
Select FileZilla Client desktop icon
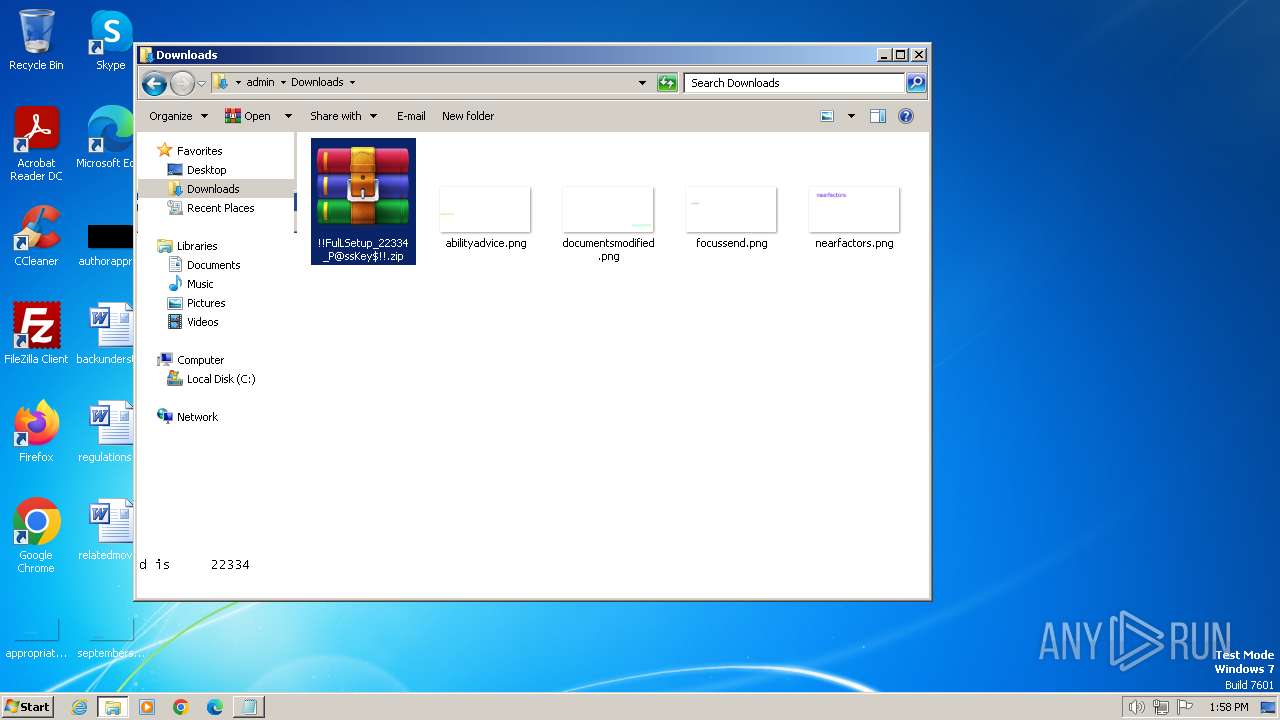click(x=36, y=334)
